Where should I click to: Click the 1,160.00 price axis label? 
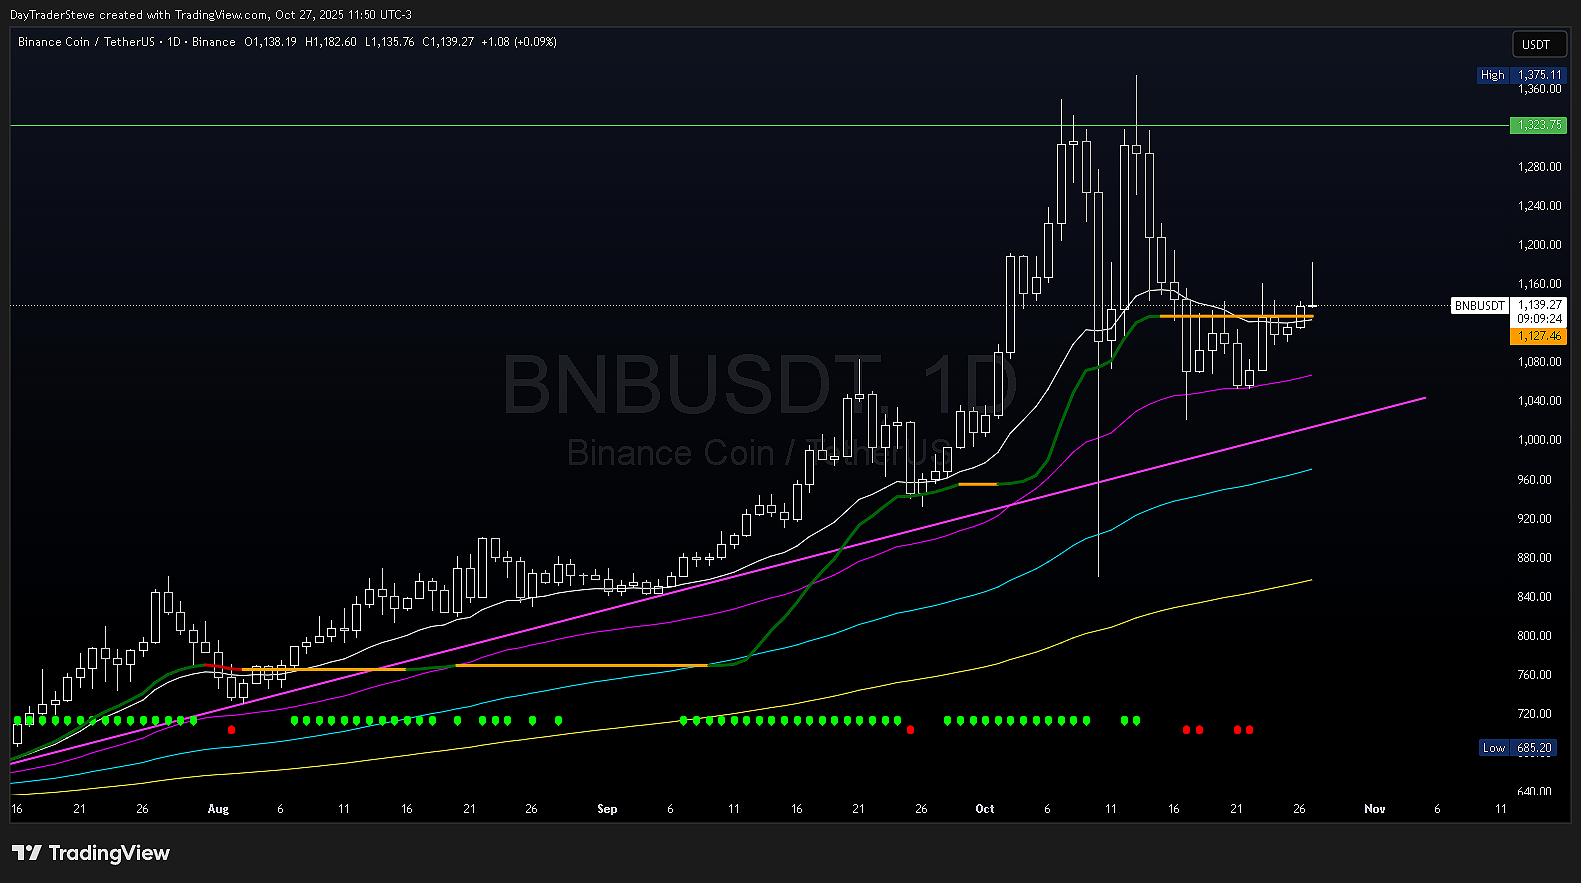1540,284
